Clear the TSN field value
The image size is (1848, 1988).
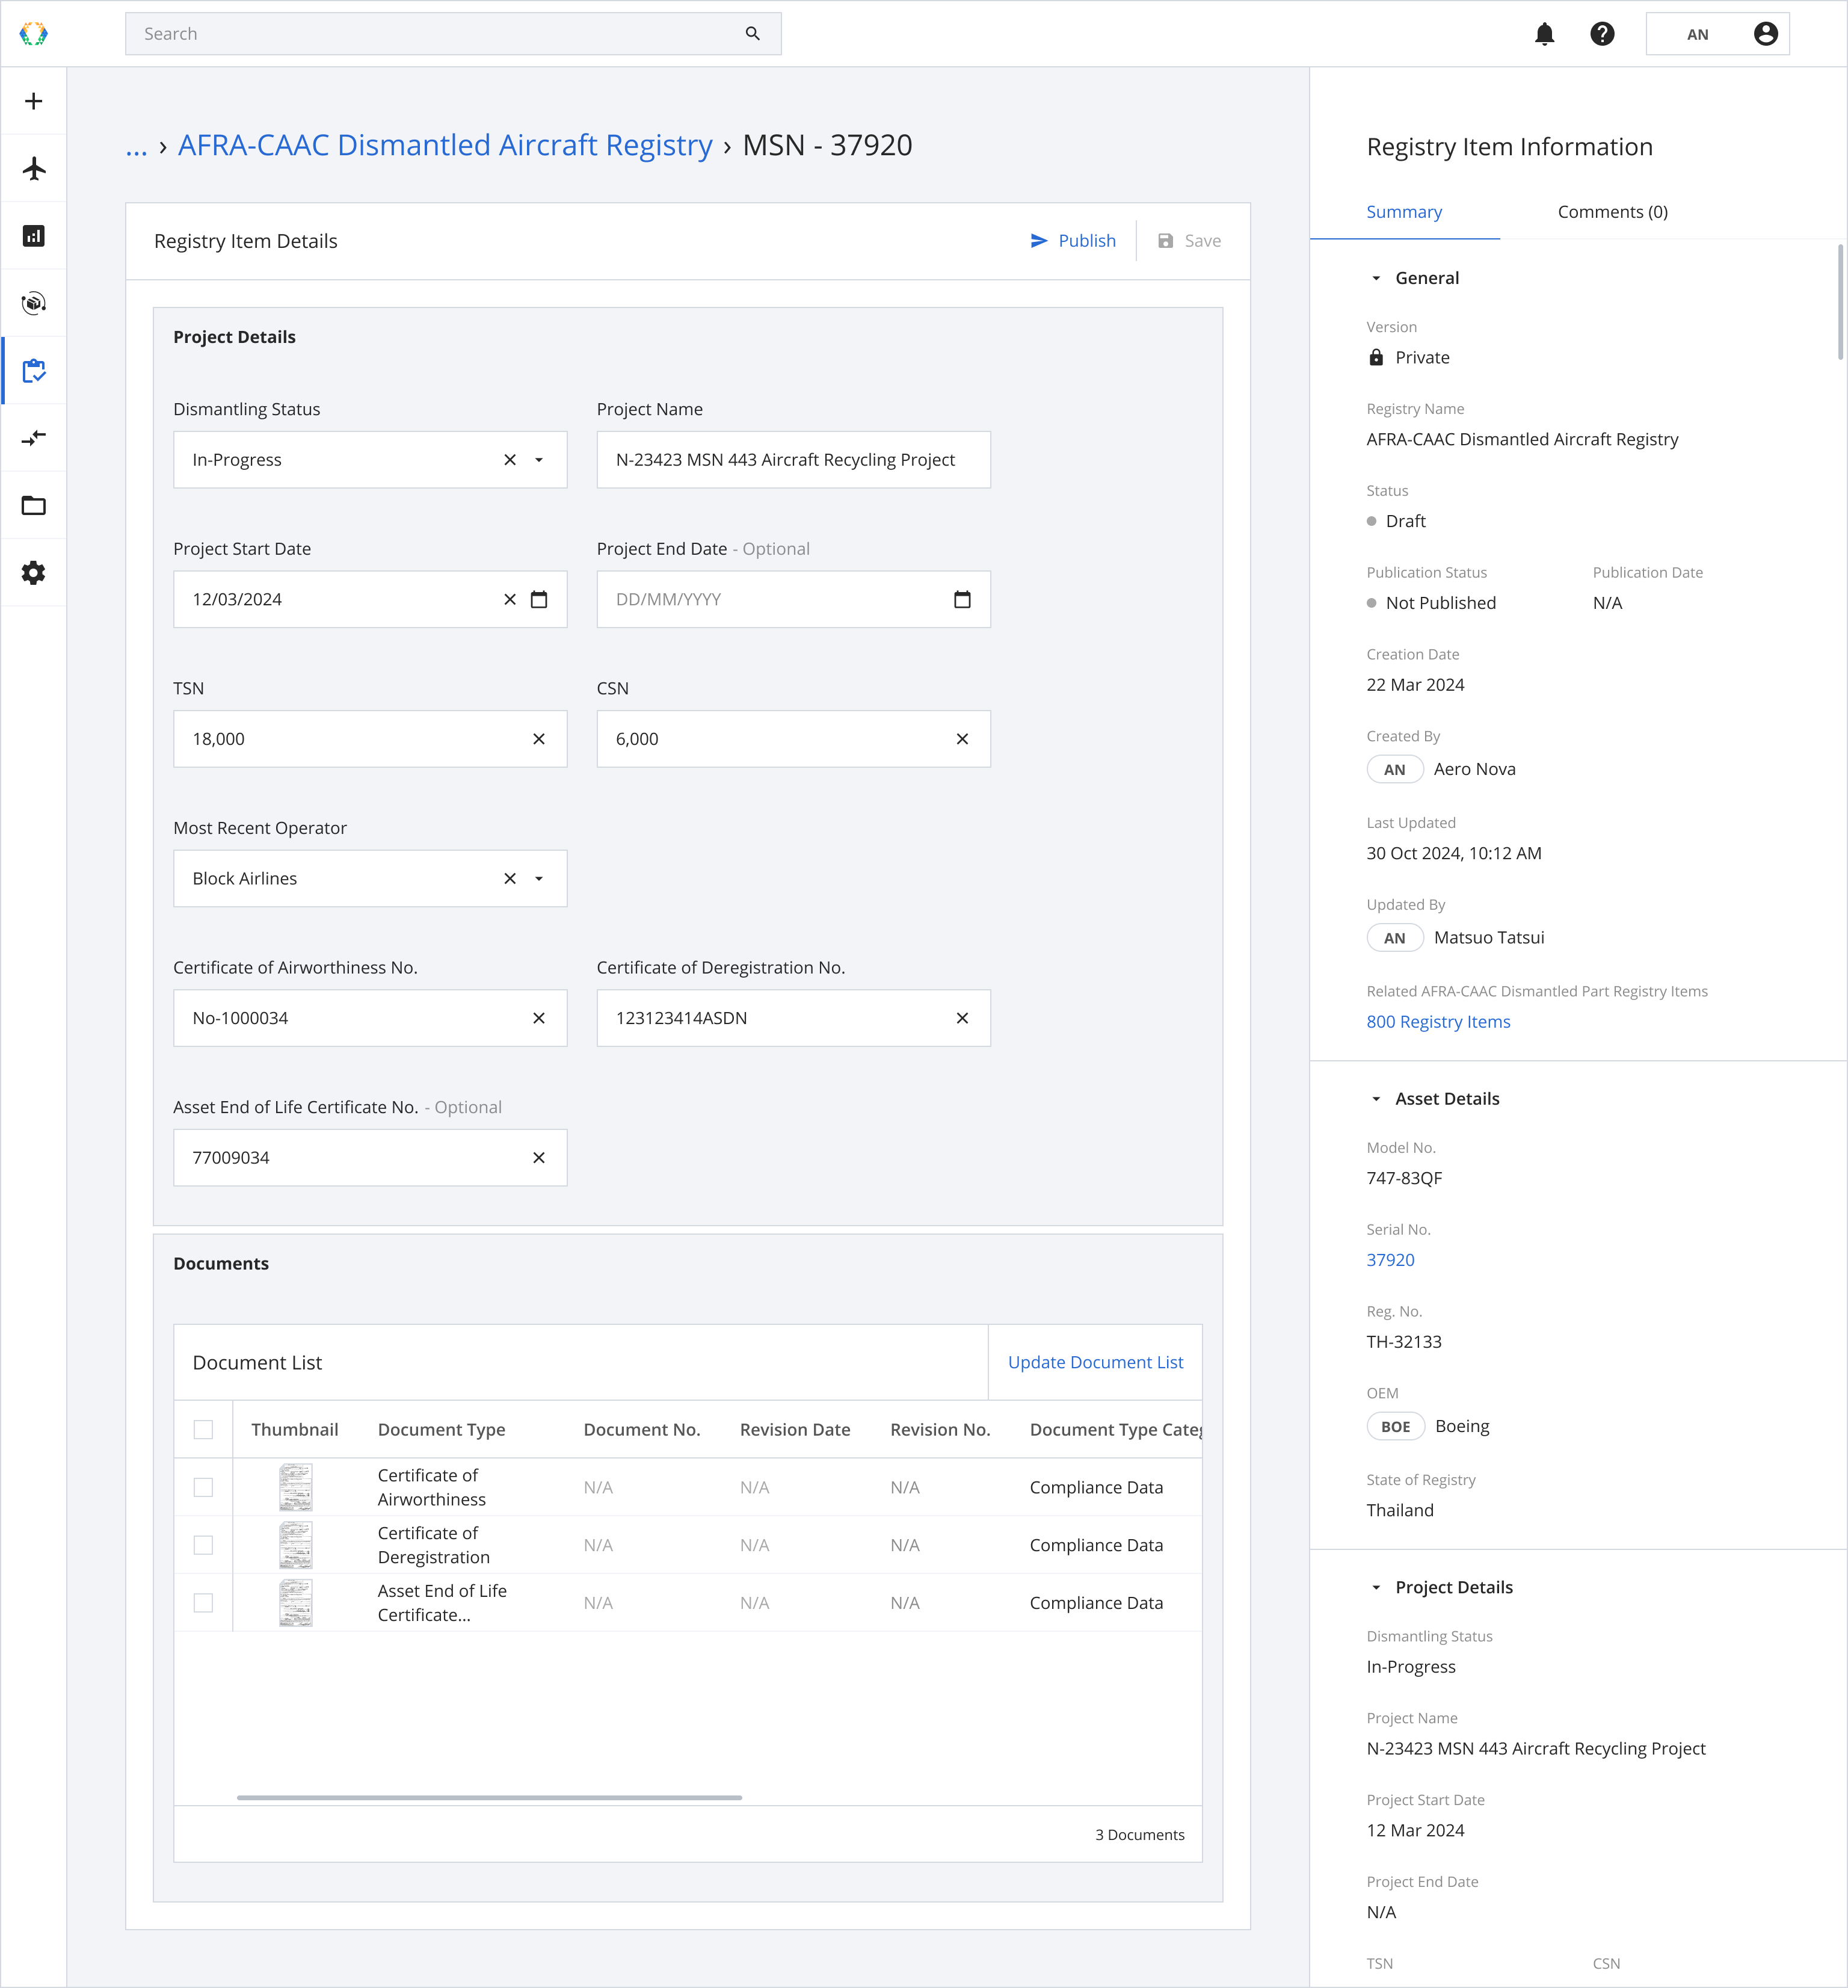[539, 739]
